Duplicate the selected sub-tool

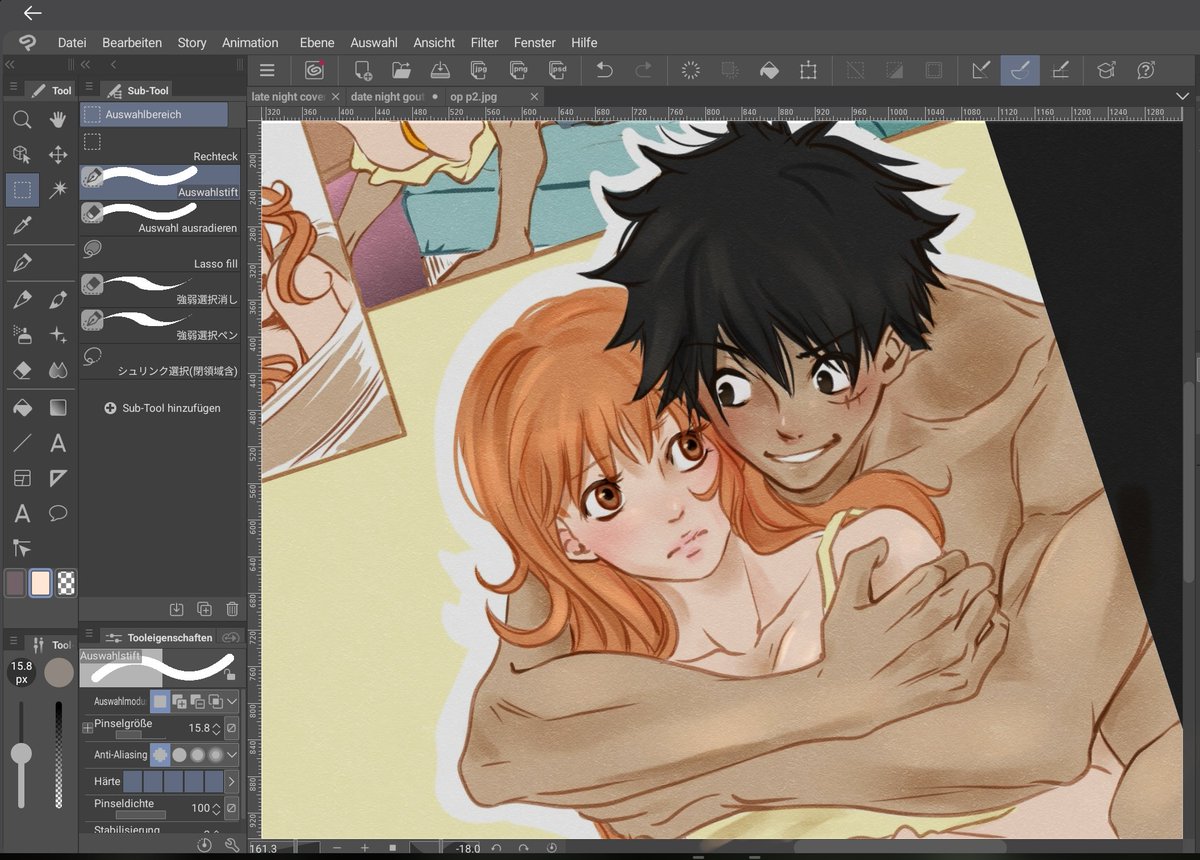204,609
